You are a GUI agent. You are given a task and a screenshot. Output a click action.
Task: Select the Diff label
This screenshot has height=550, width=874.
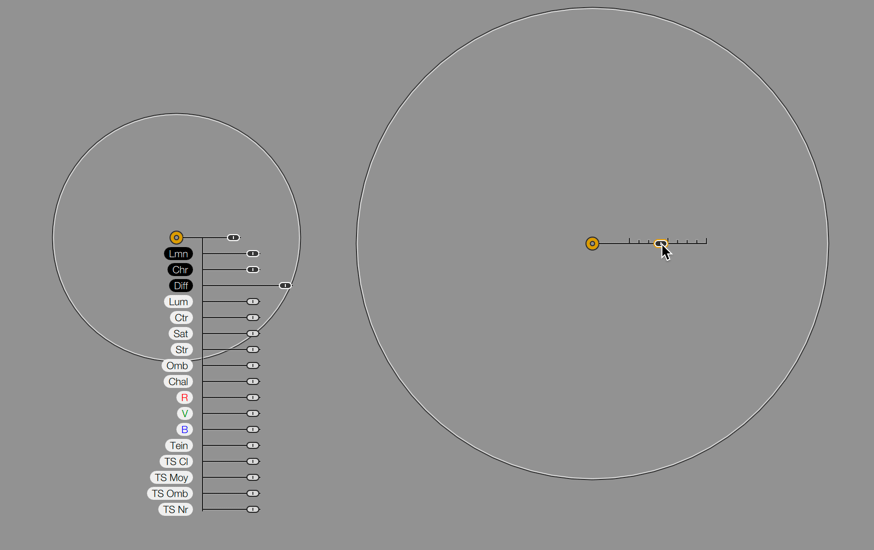click(x=181, y=285)
